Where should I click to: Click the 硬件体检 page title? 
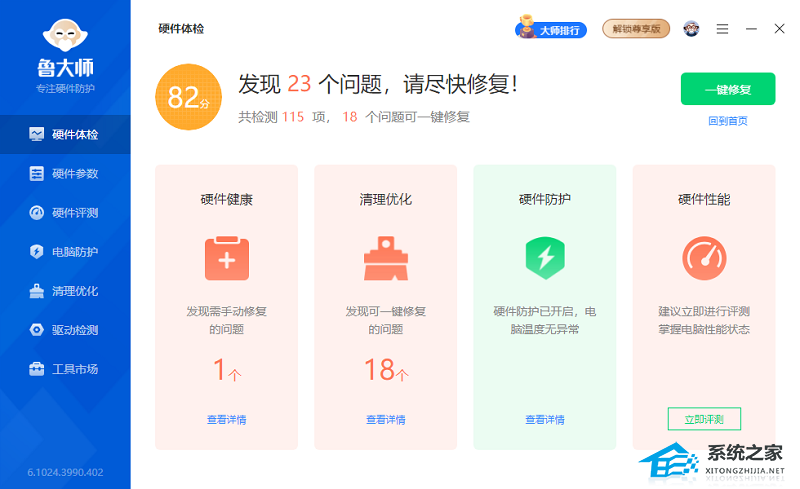point(181,29)
